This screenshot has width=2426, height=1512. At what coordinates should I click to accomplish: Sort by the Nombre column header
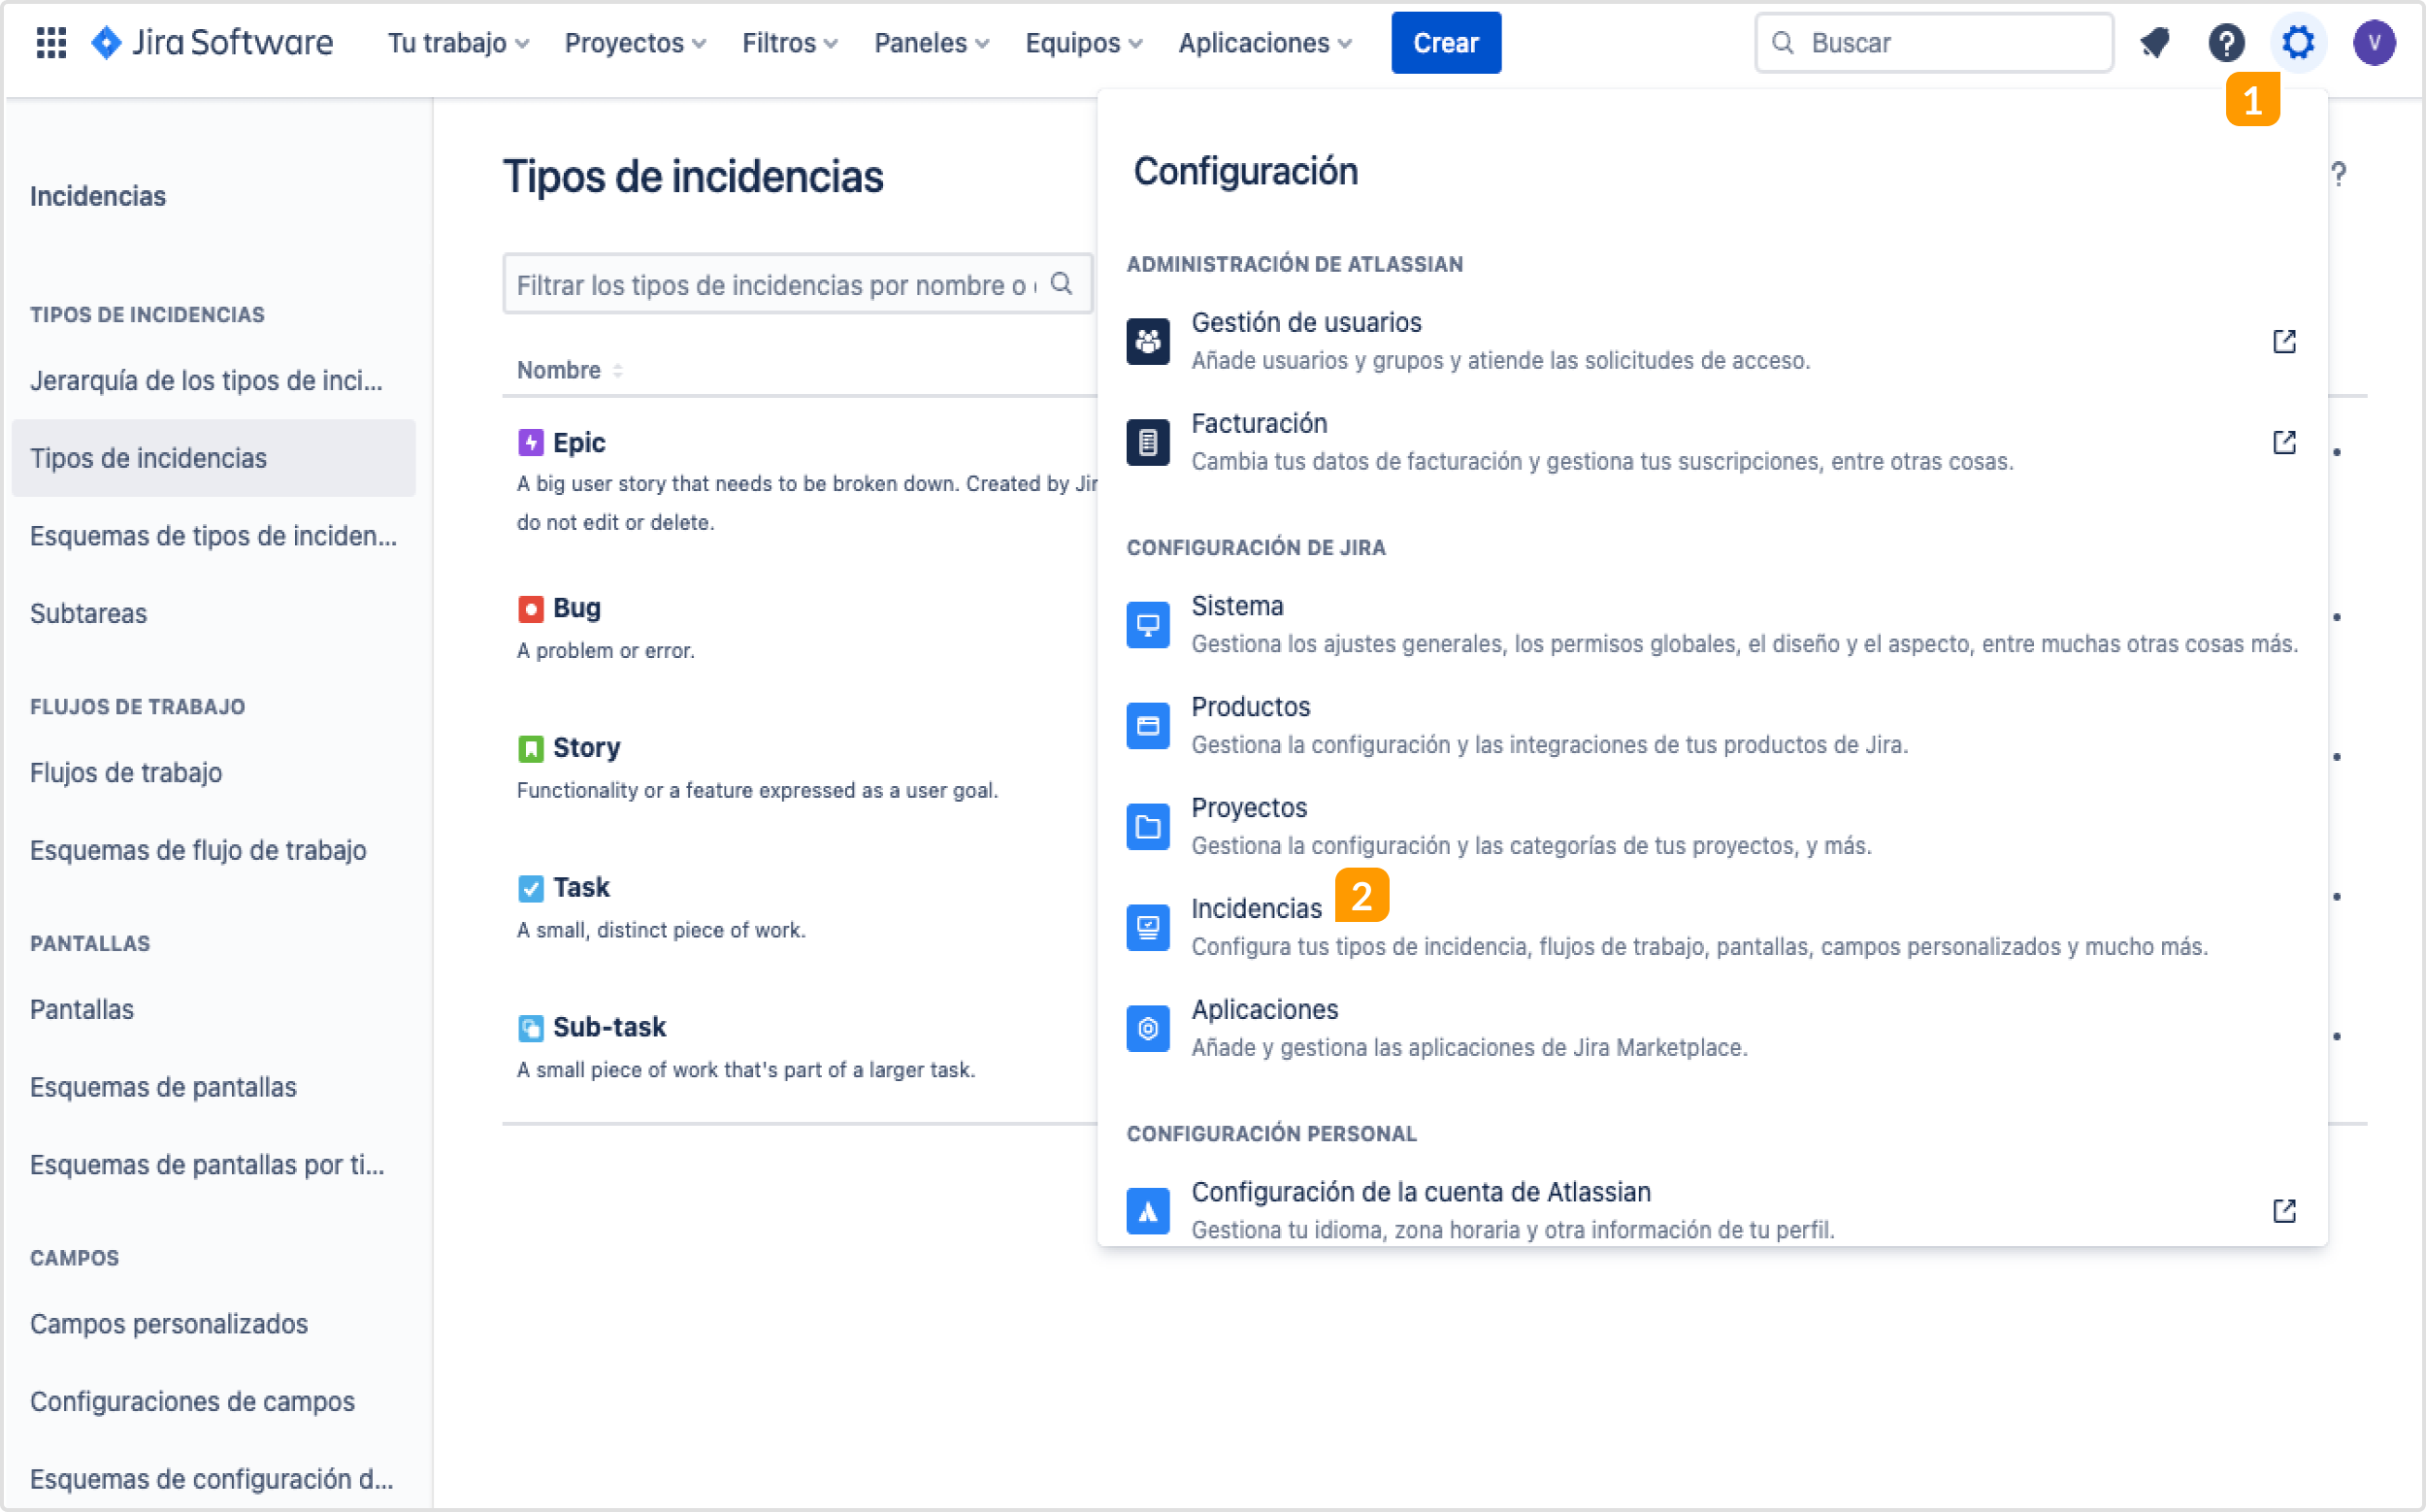click(x=569, y=370)
